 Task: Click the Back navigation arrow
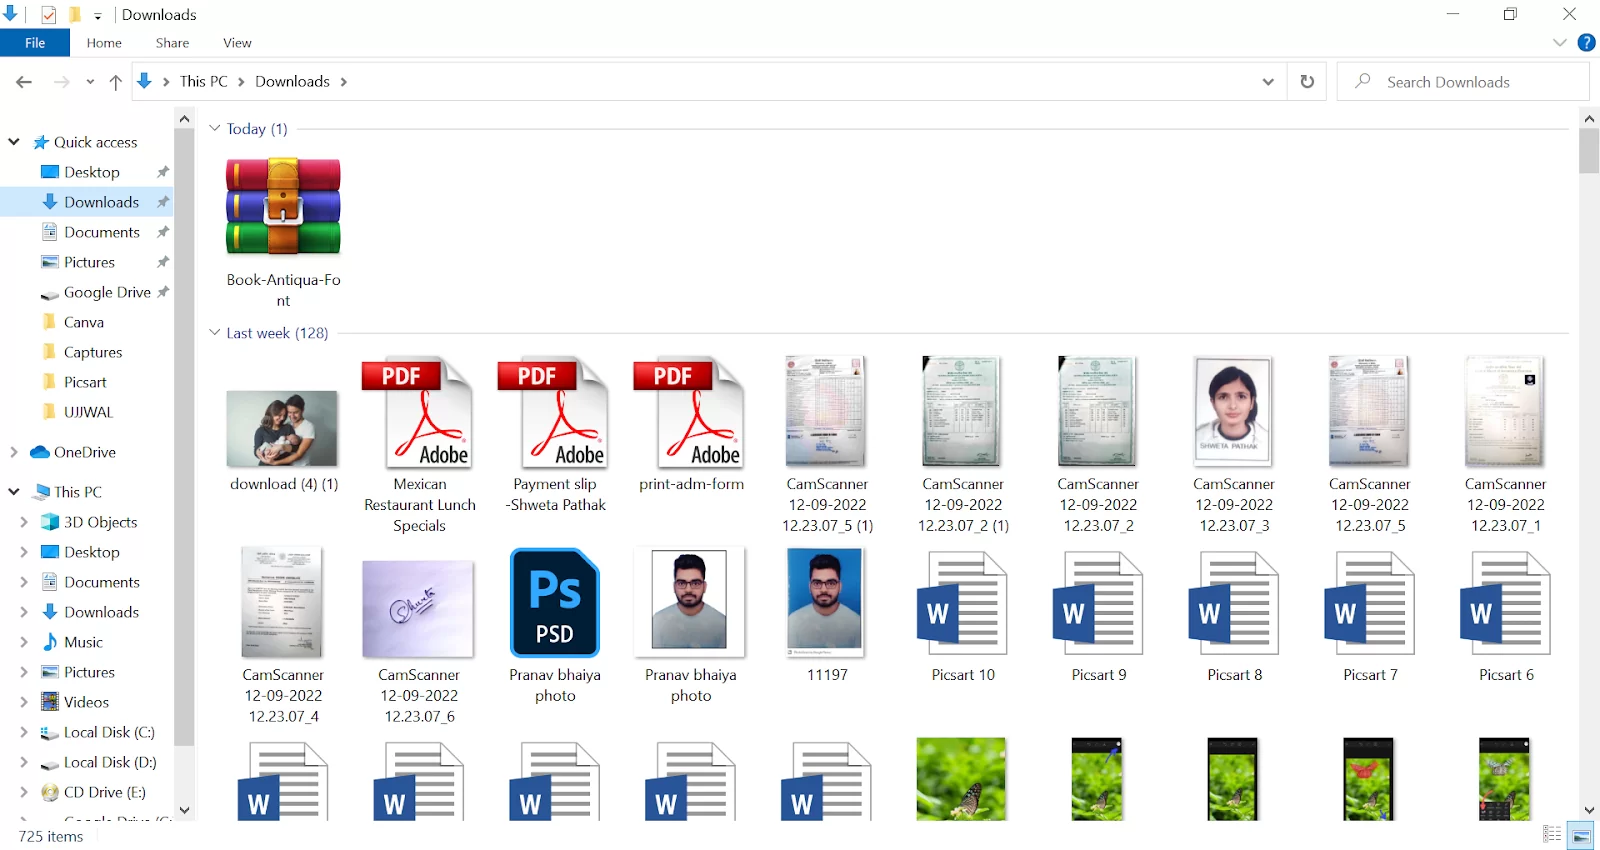(24, 82)
